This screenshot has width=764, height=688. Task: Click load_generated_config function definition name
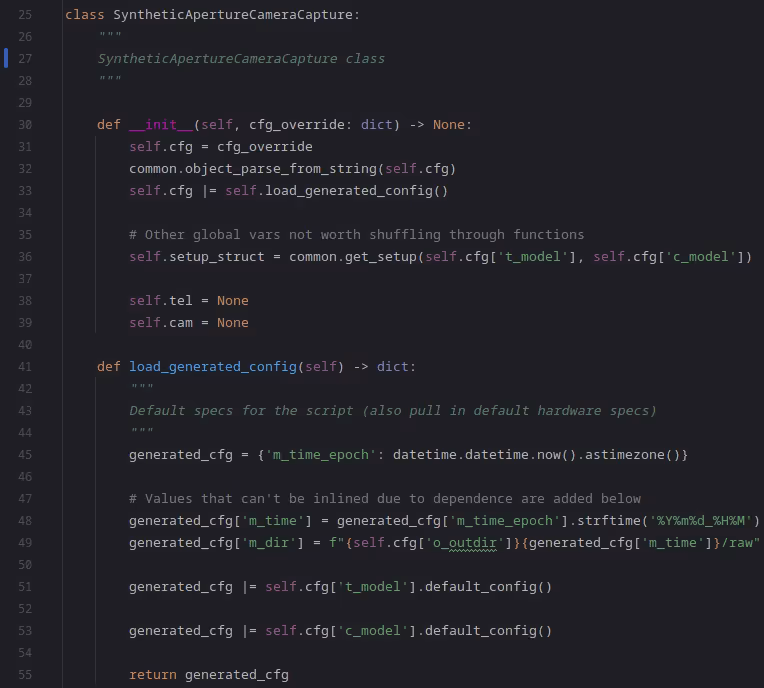(x=213, y=367)
